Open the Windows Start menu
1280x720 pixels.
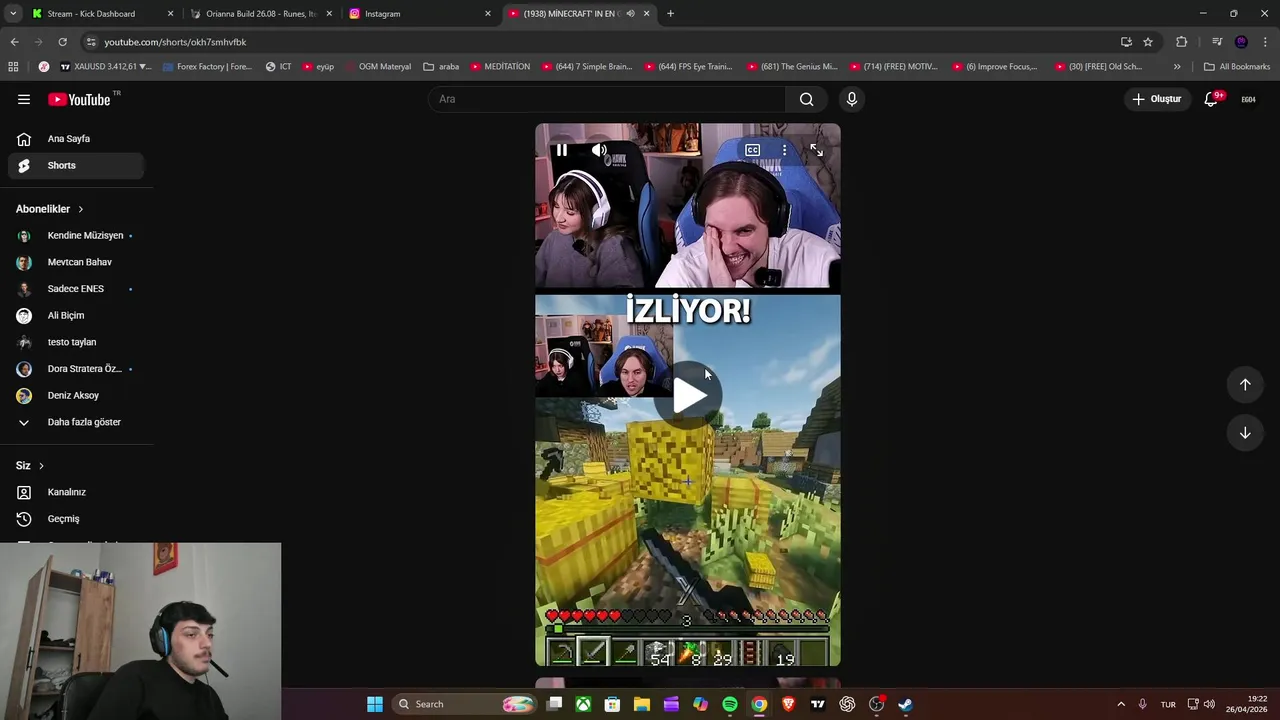pyautogui.click(x=375, y=704)
